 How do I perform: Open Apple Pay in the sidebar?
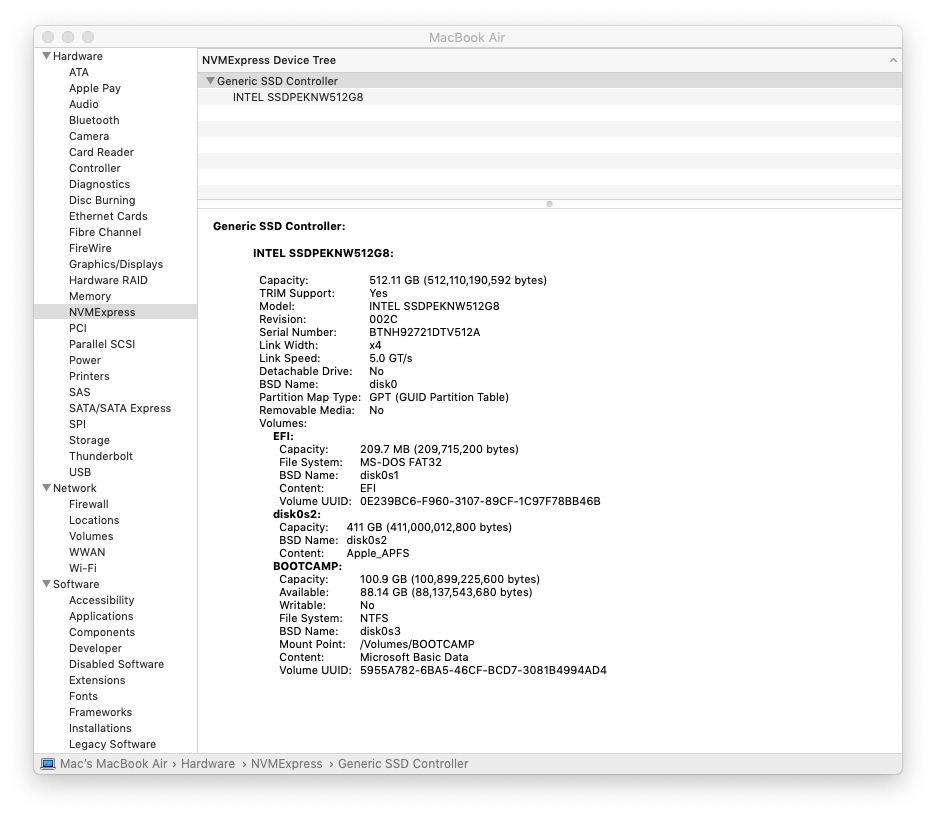point(95,88)
